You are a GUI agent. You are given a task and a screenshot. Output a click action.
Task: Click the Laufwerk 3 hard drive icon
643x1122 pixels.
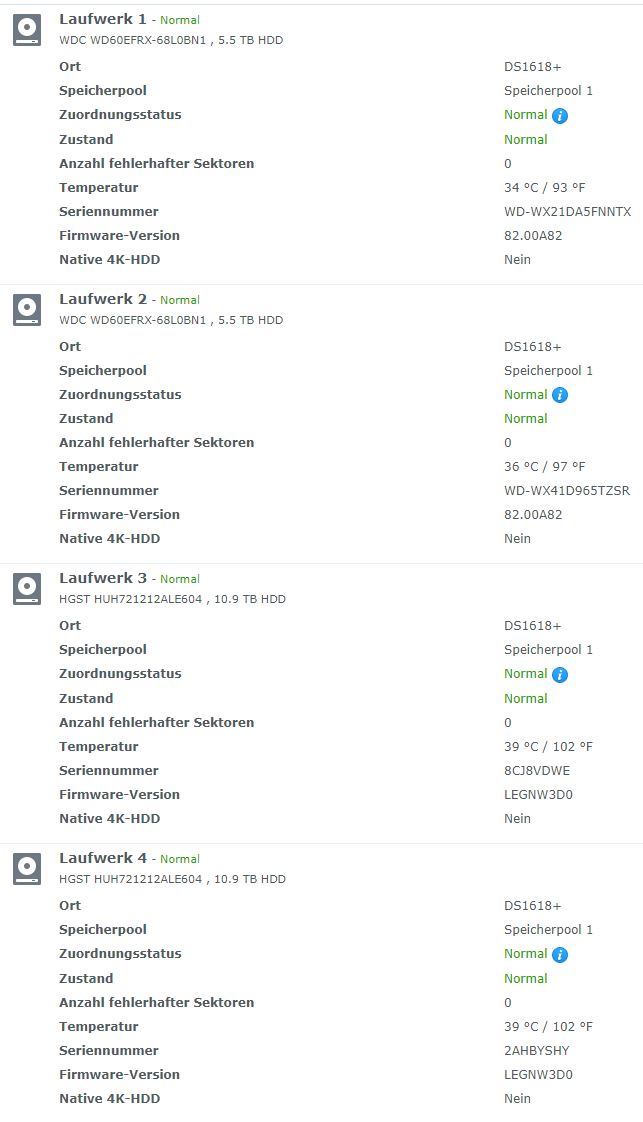[x=27, y=590]
